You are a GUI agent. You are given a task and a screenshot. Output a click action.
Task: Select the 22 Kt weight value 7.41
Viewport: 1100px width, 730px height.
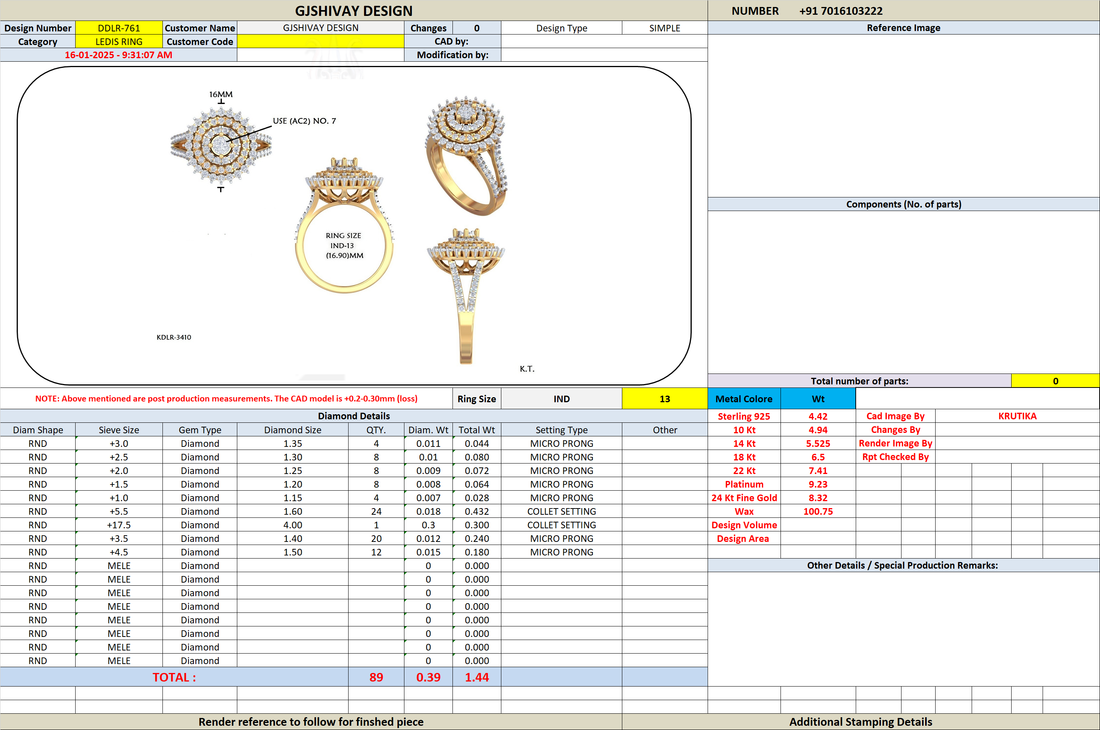coord(818,471)
